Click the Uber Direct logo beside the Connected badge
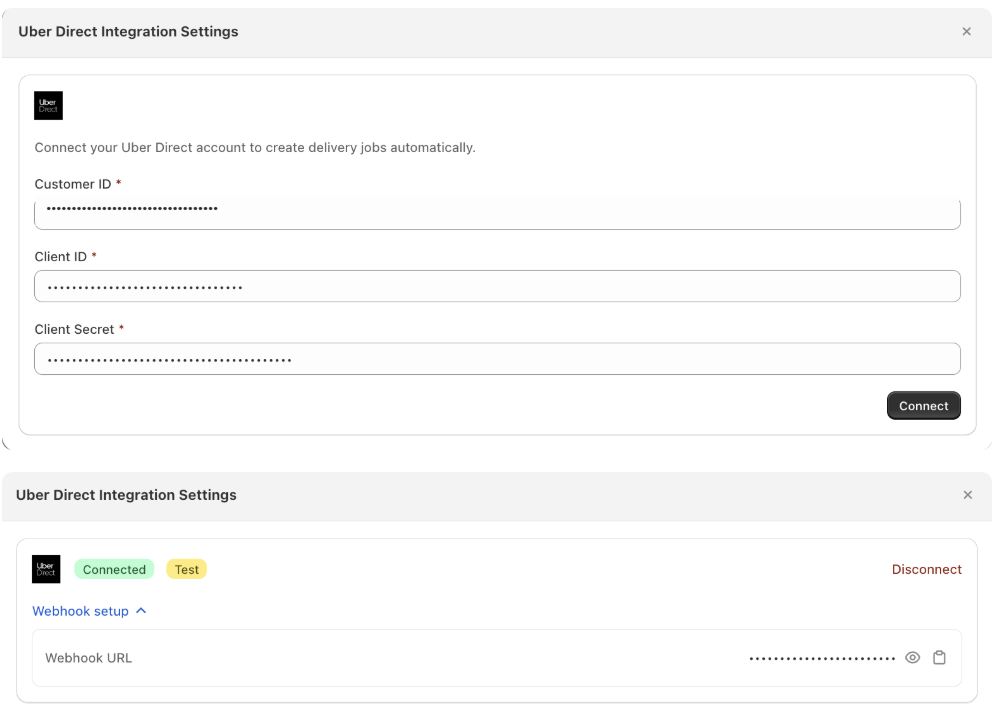The height and width of the screenshot is (716, 996). click(46, 569)
